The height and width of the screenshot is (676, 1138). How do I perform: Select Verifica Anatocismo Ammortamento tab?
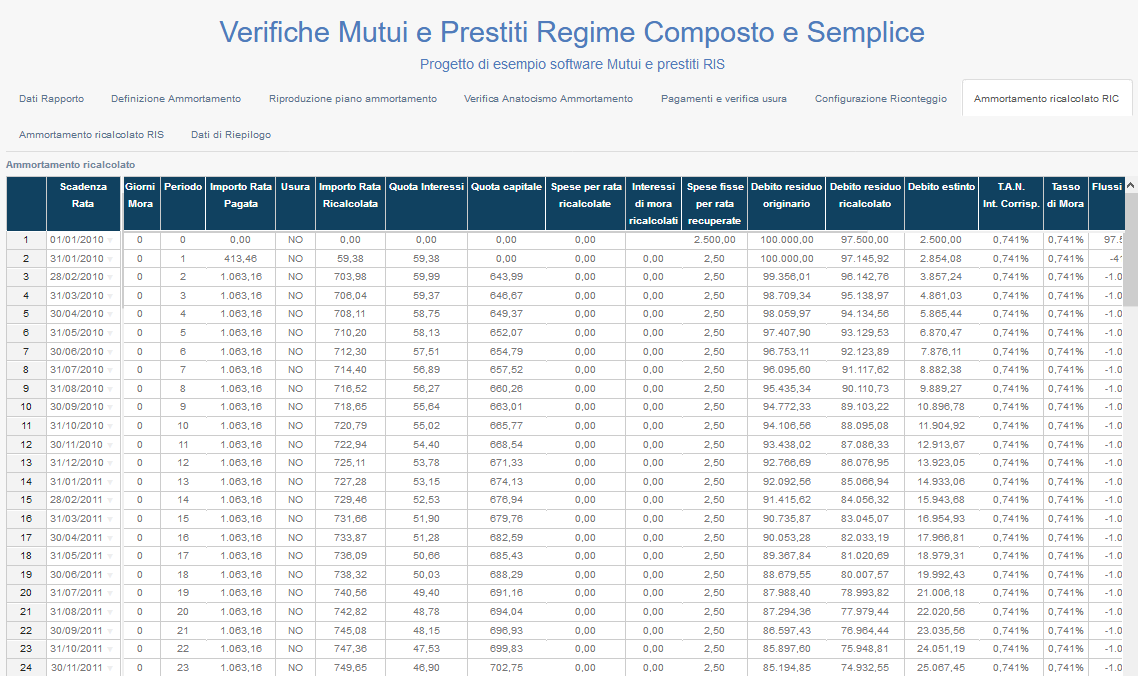coord(548,98)
